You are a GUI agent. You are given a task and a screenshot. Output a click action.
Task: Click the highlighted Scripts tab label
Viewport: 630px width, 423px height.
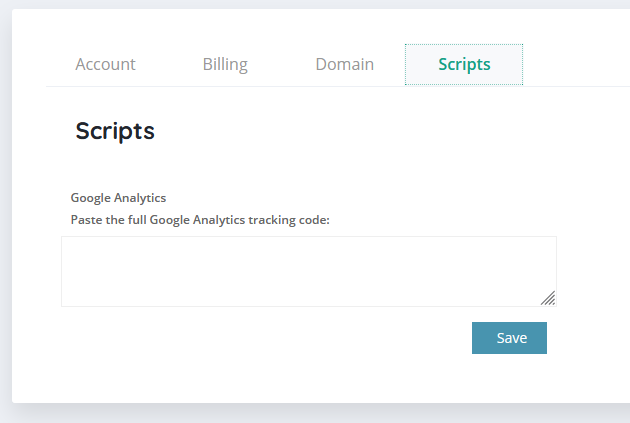(464, 65)
